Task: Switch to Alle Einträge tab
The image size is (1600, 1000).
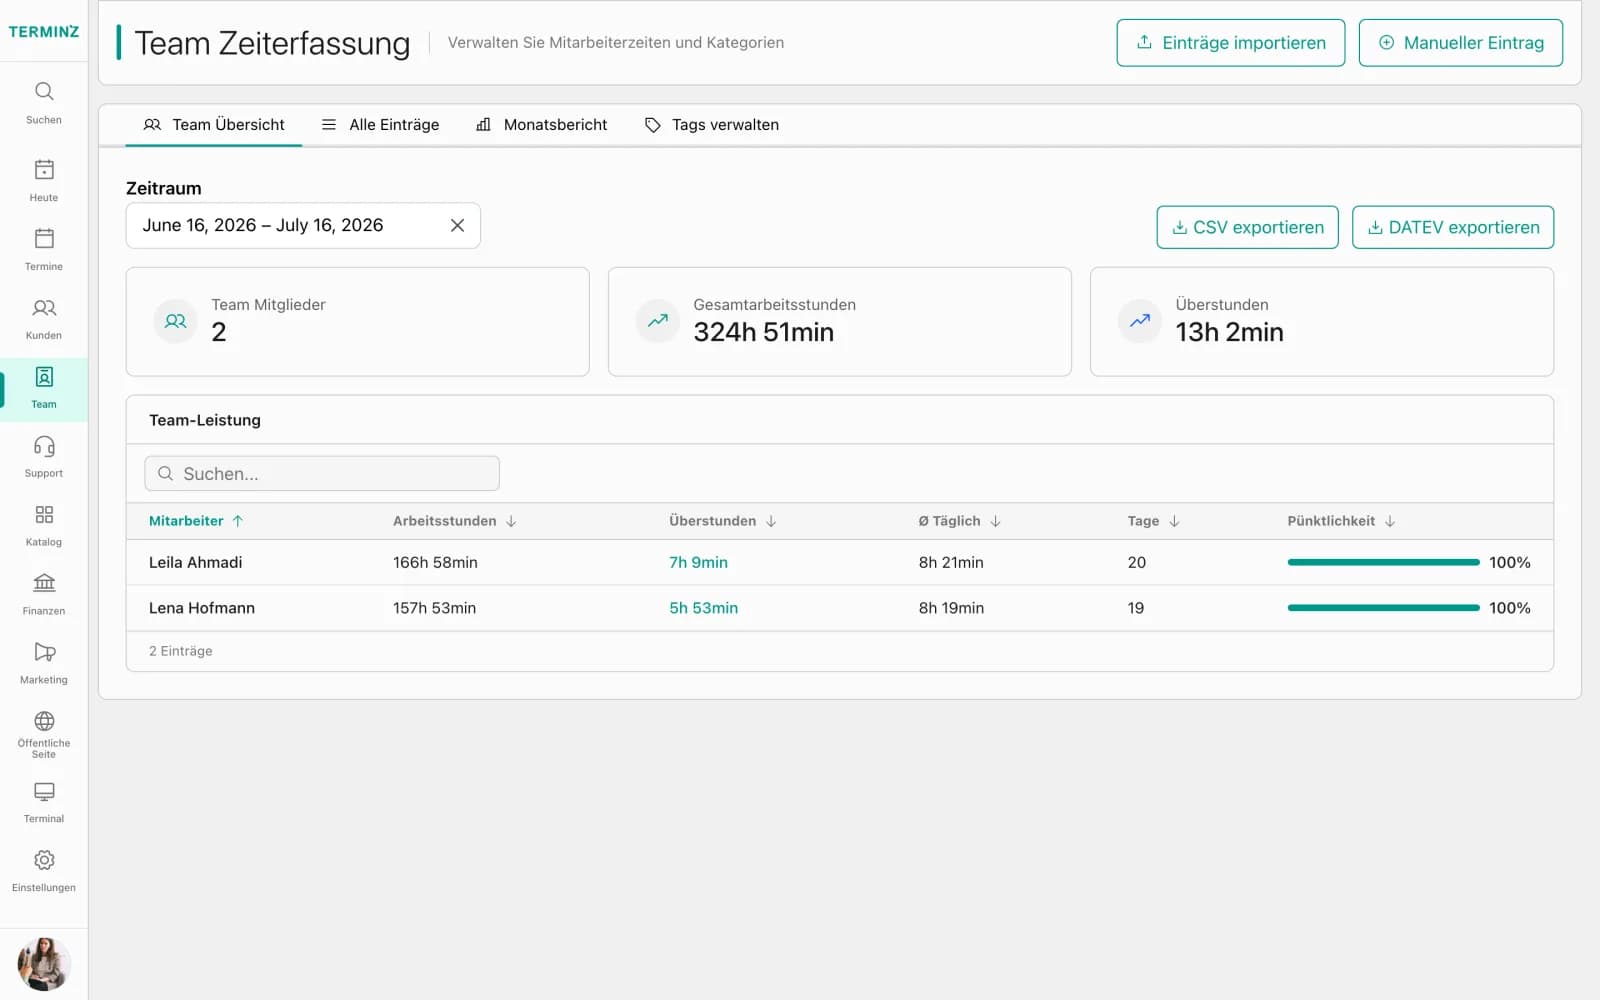Action: pos(380,125)
